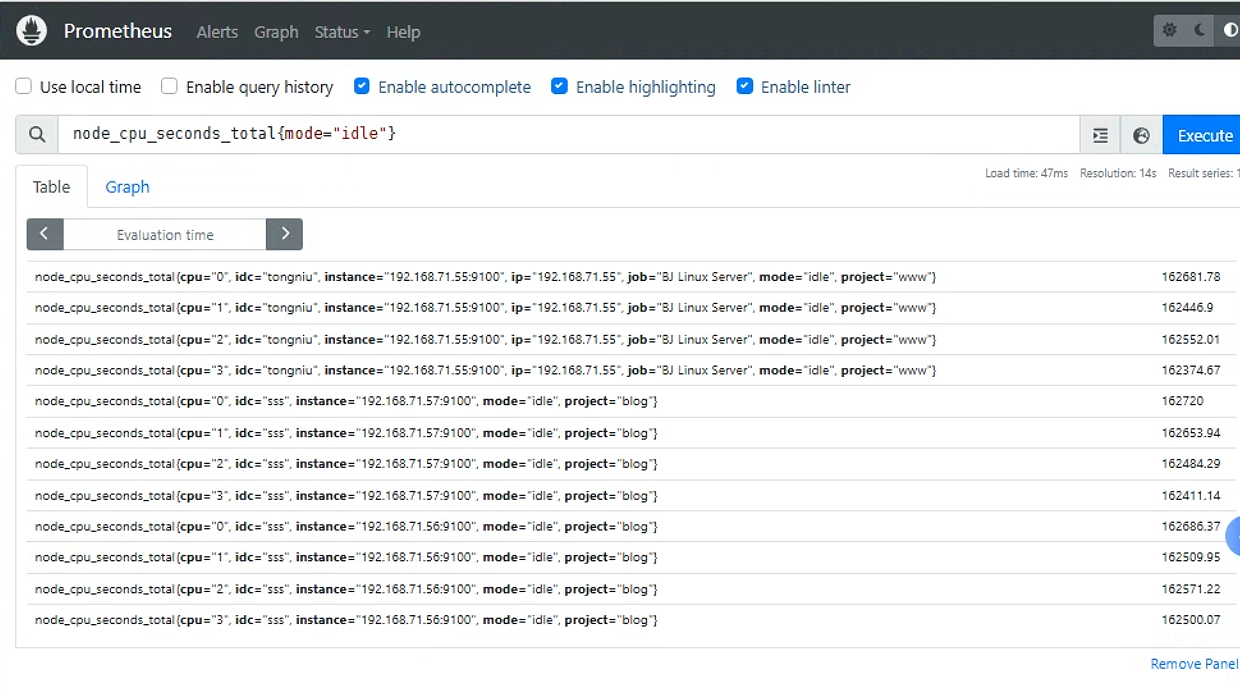Expand the Status dropdown menu

[342, 32]
